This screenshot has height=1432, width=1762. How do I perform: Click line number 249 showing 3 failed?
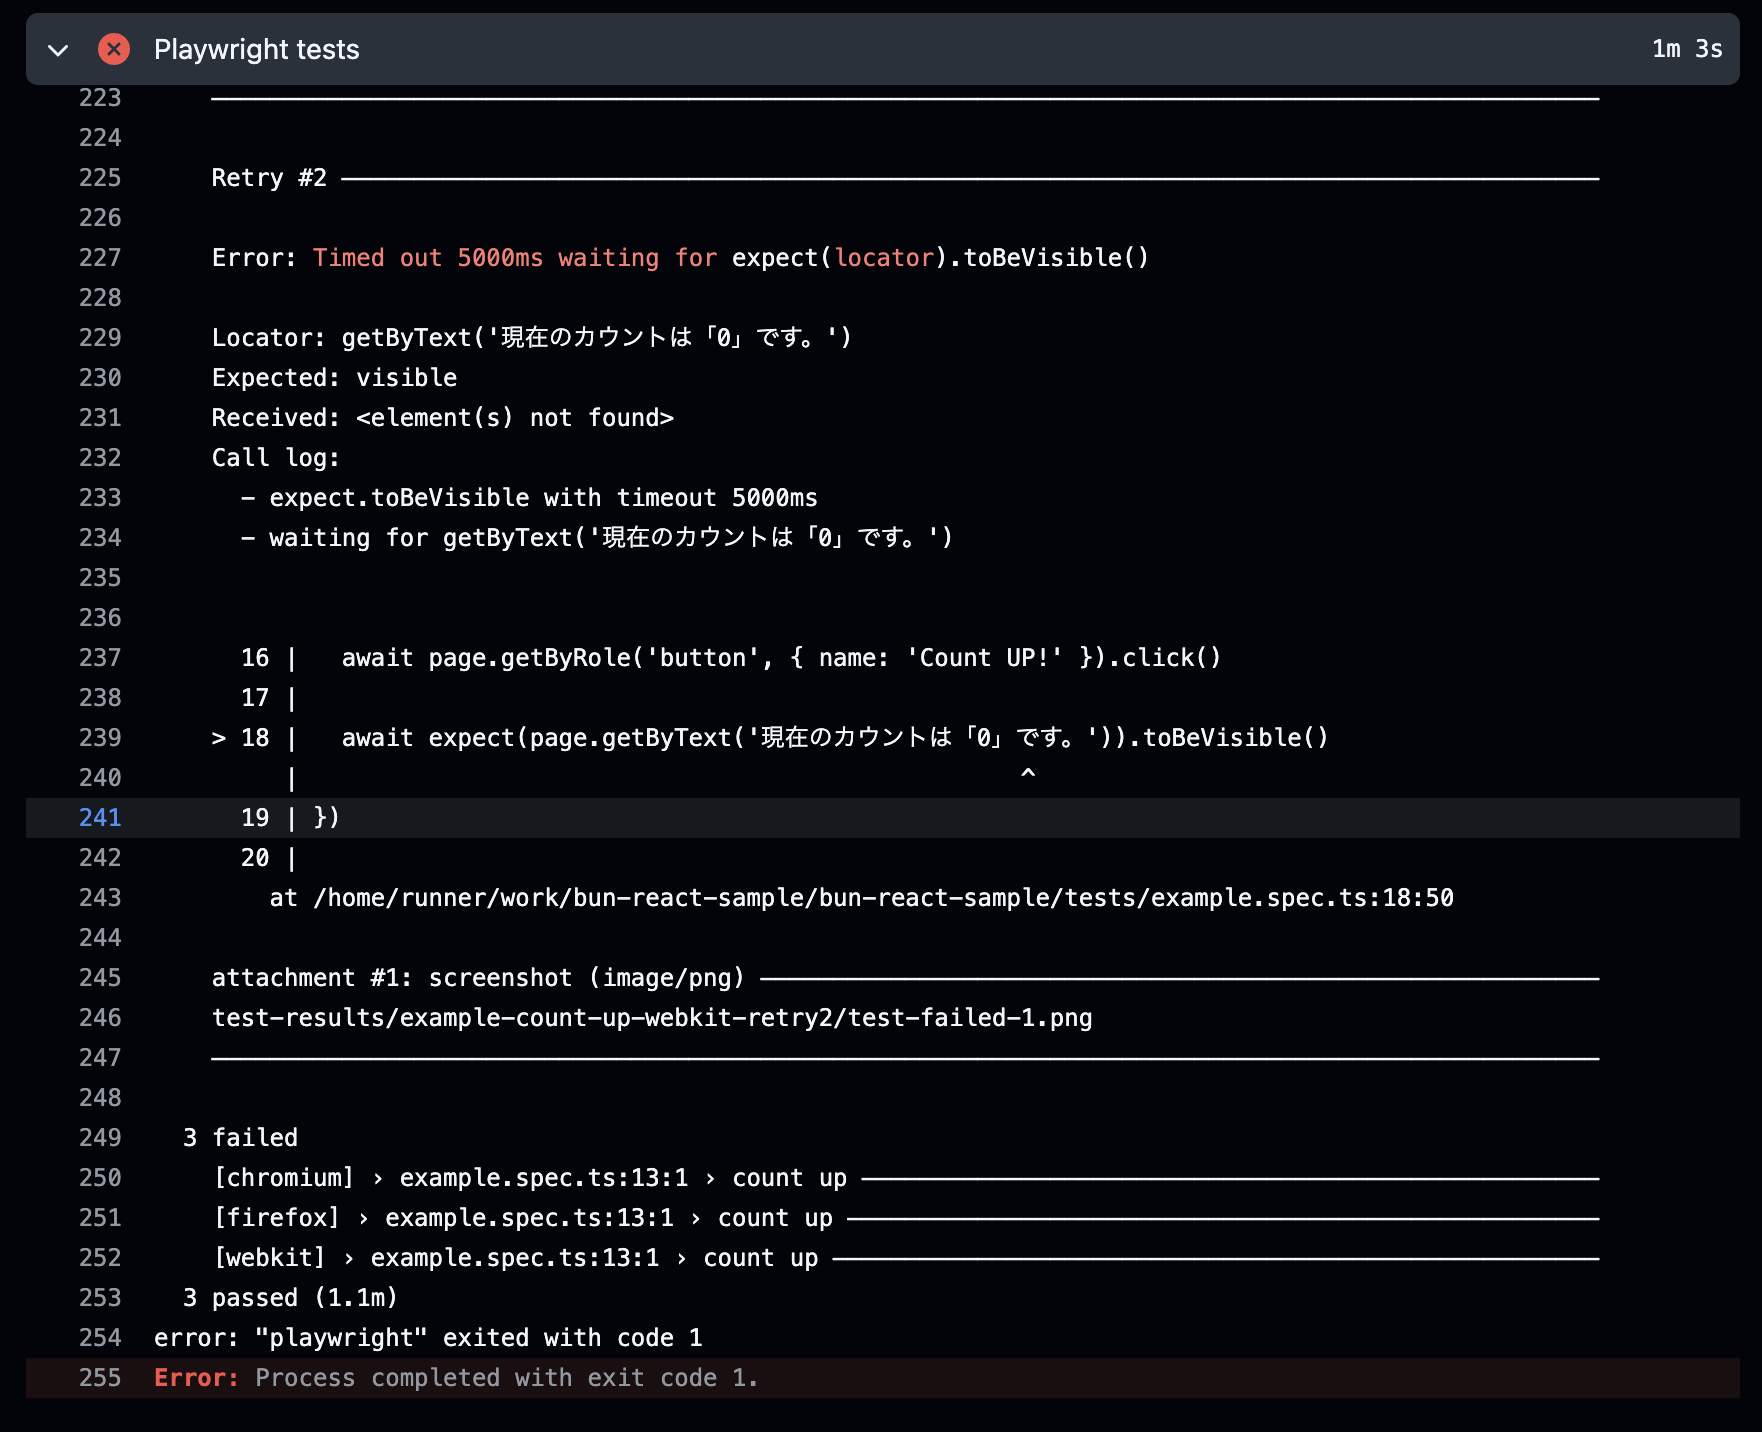click(99, 1137)
